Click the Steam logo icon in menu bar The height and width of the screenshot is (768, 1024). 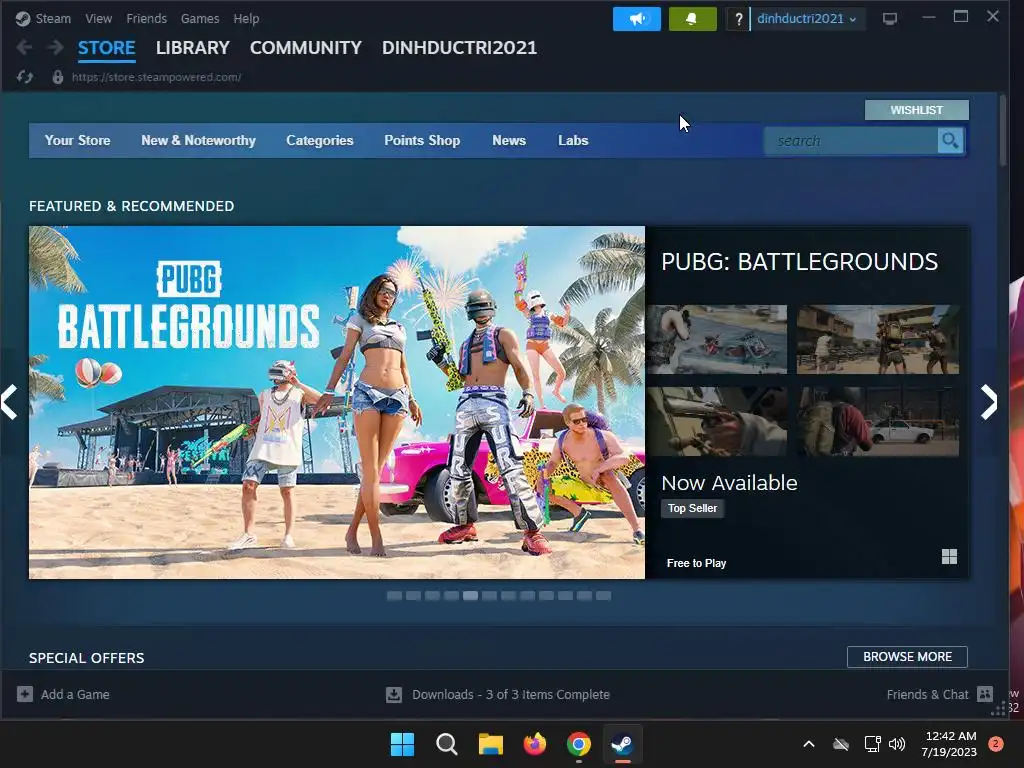pyautogui.click(x=23, y=19)
